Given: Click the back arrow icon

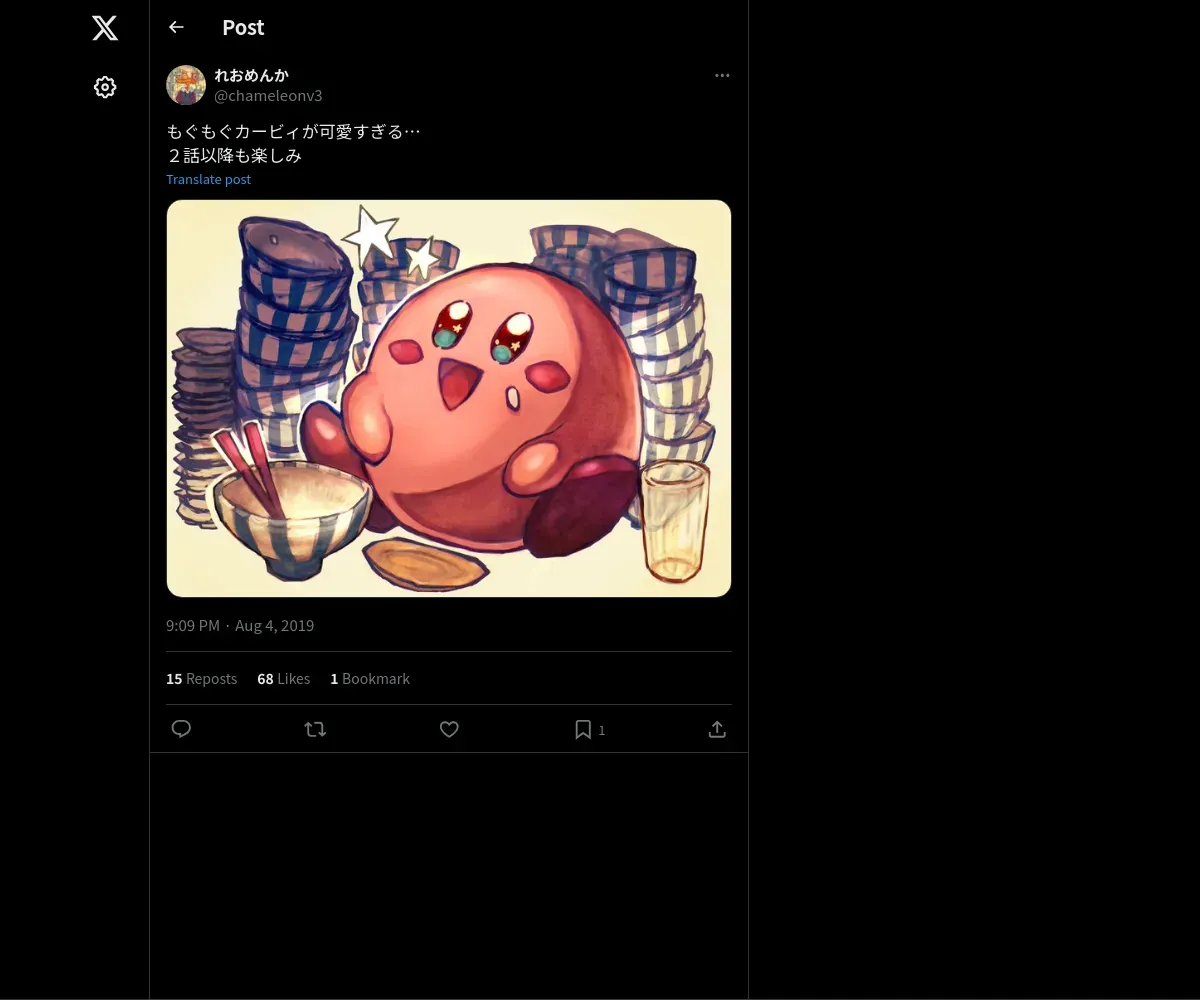Looking at the screenshot, I should pos(176,27).
